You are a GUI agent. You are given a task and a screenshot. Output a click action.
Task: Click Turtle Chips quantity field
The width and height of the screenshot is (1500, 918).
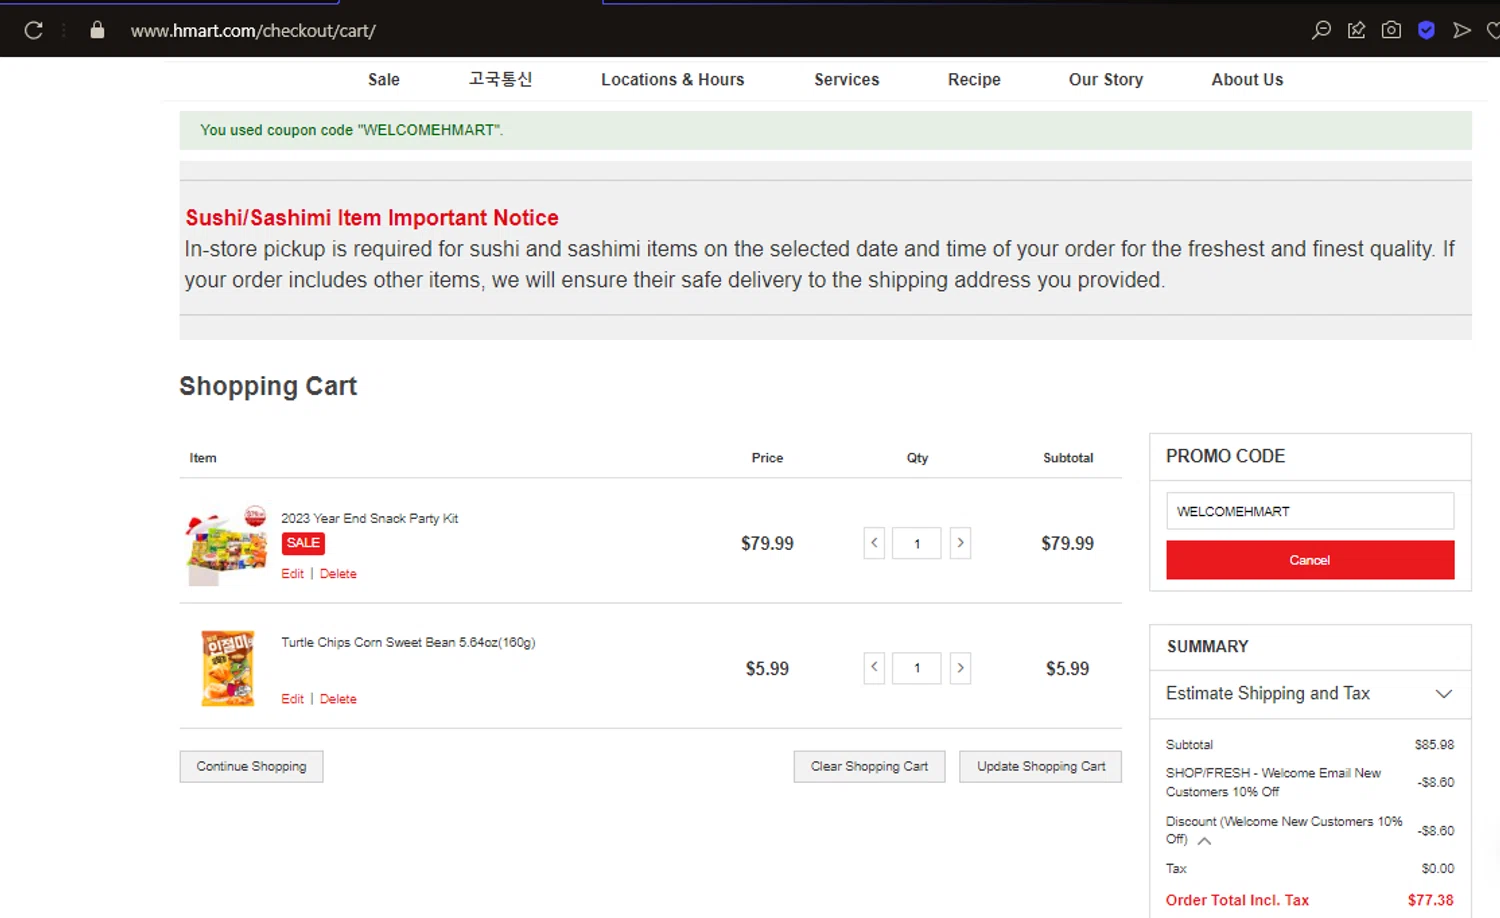click(917, 668)
